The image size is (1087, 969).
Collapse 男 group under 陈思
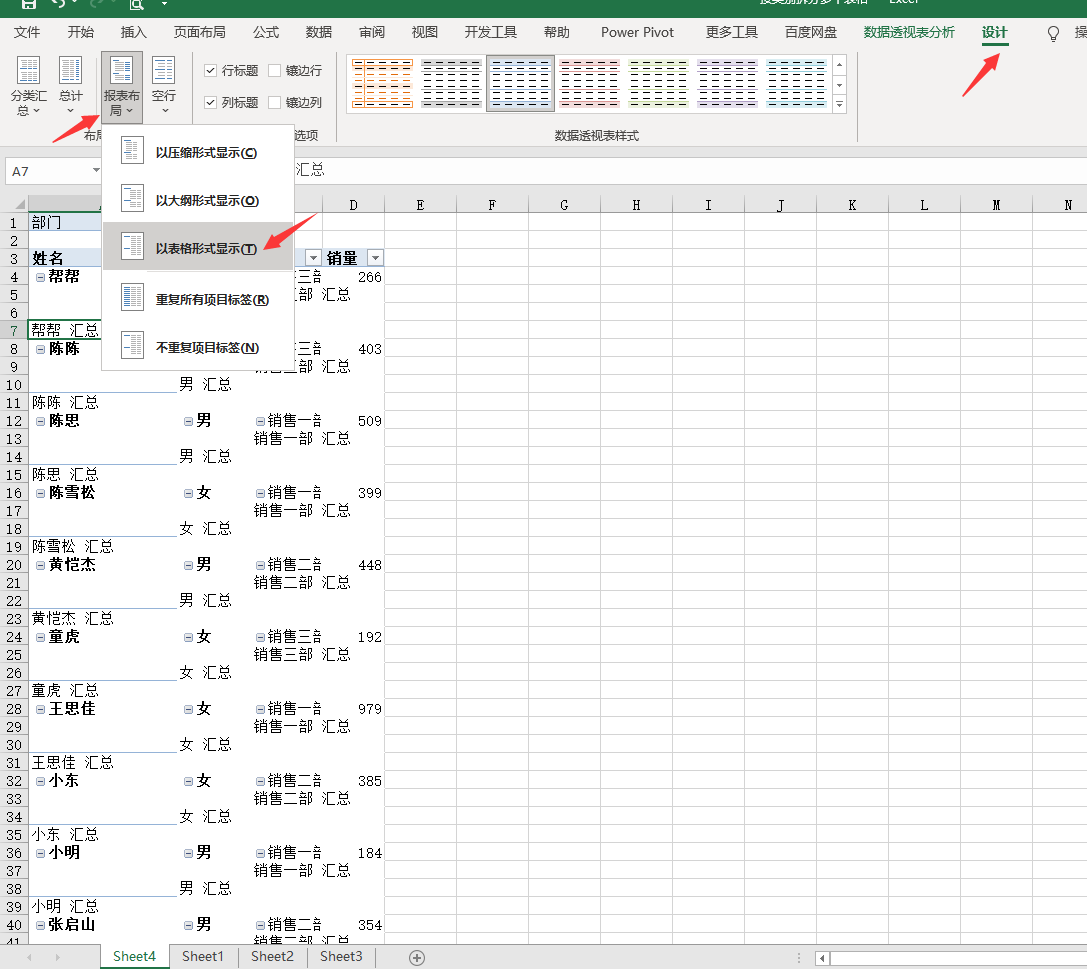coord(188,421)
